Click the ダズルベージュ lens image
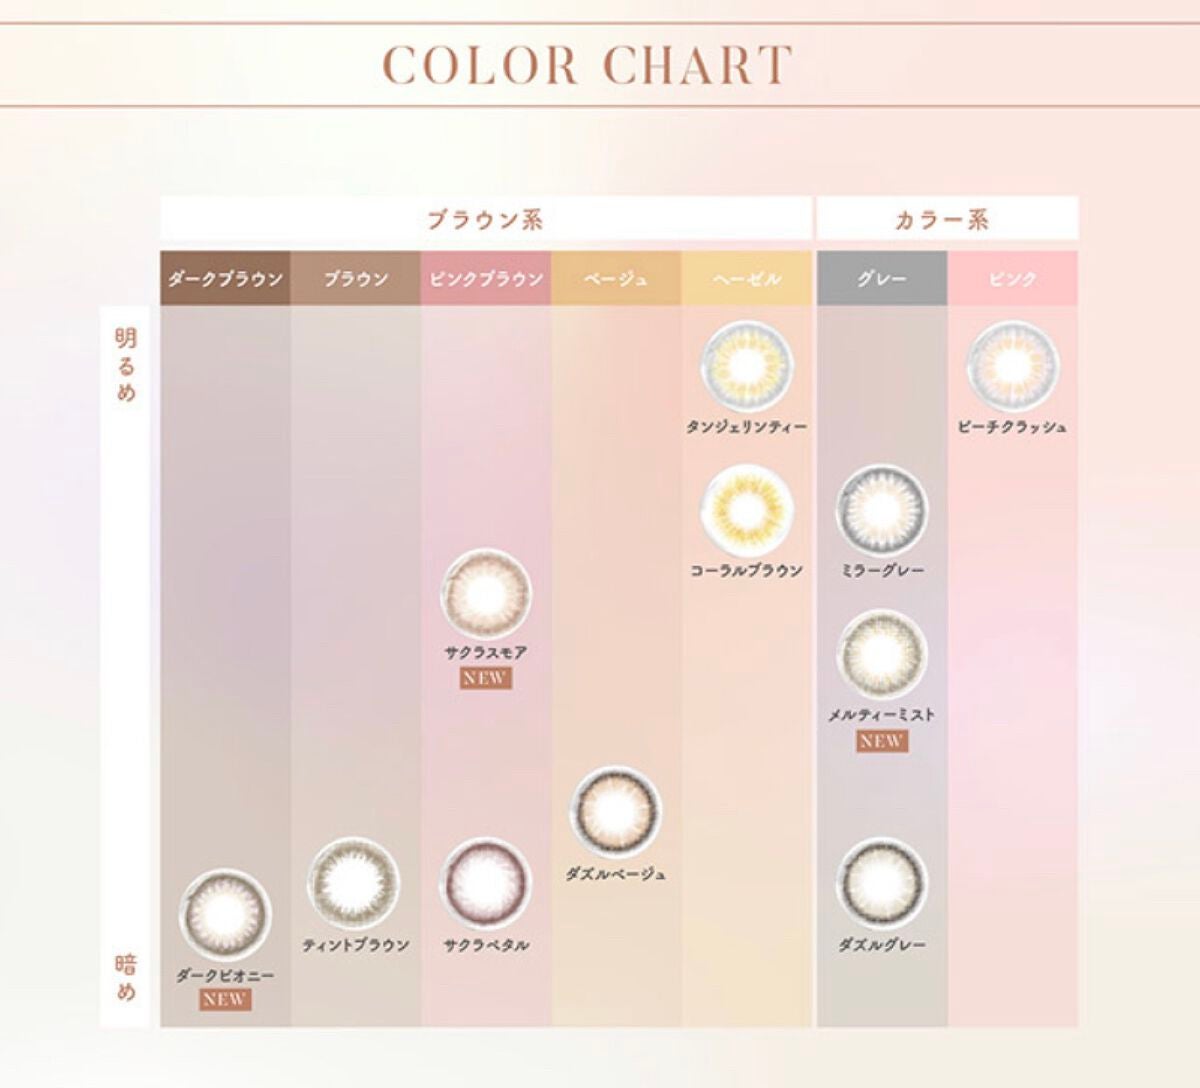The image size is (1200, 1088). click(x=616, y=813)
